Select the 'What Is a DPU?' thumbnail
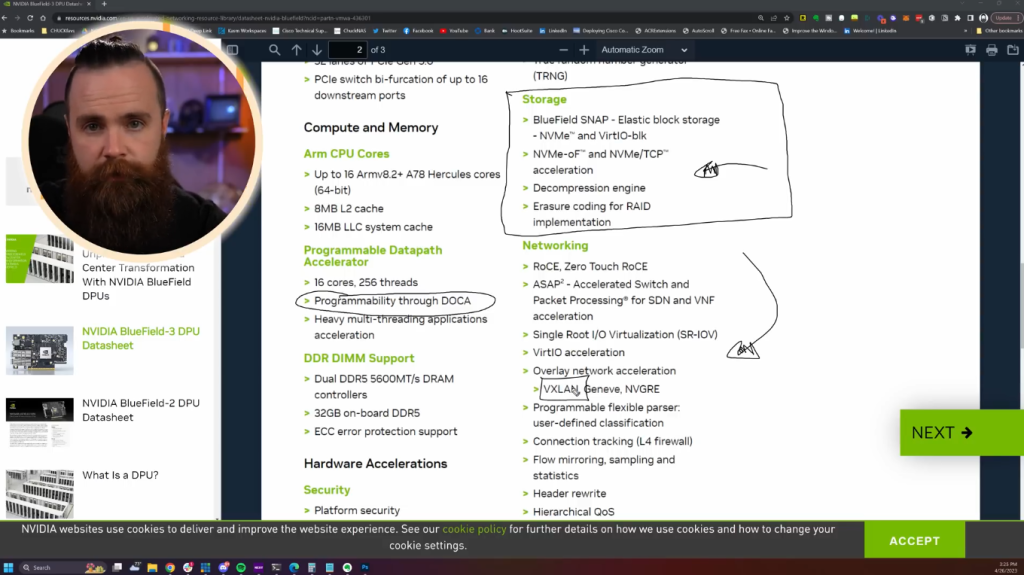The width and height of the screenshot is (1024, 575). coord(40,493)
